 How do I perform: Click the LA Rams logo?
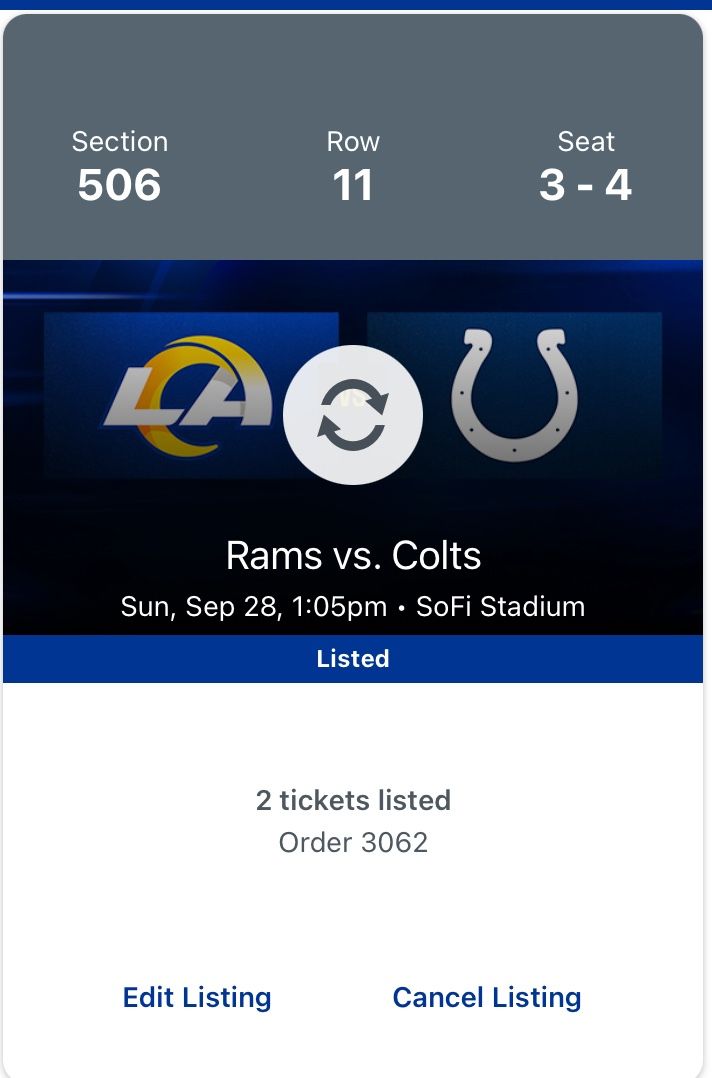click(188, 396)
